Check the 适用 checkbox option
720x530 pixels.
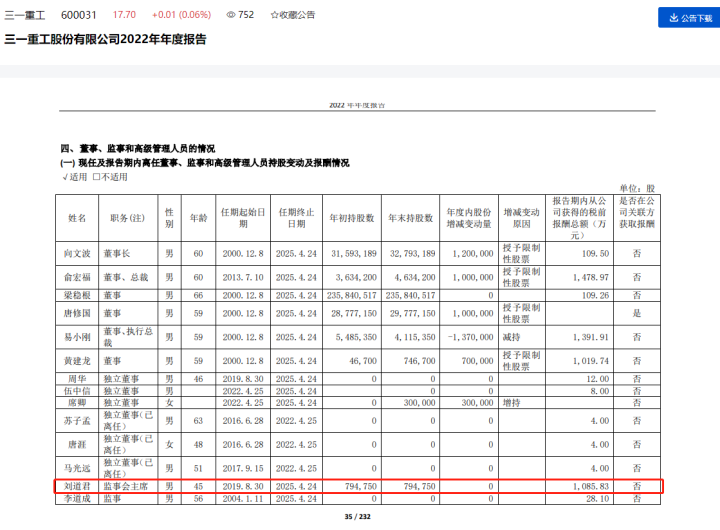click(74, 177)
